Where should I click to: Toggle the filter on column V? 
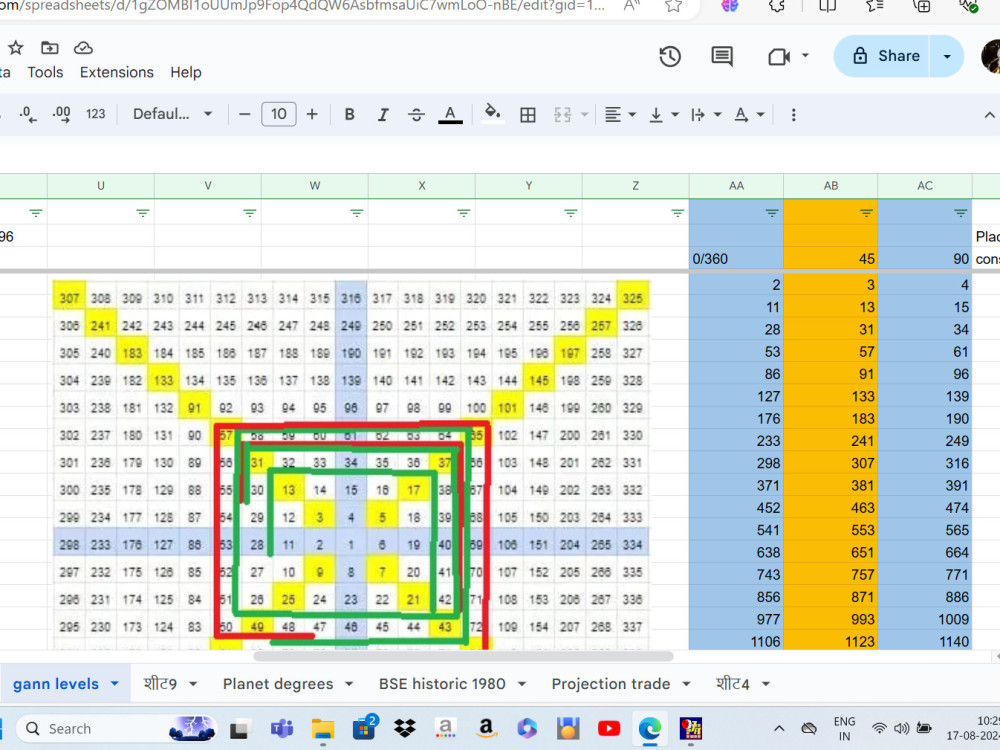click(x=249, y=213)
